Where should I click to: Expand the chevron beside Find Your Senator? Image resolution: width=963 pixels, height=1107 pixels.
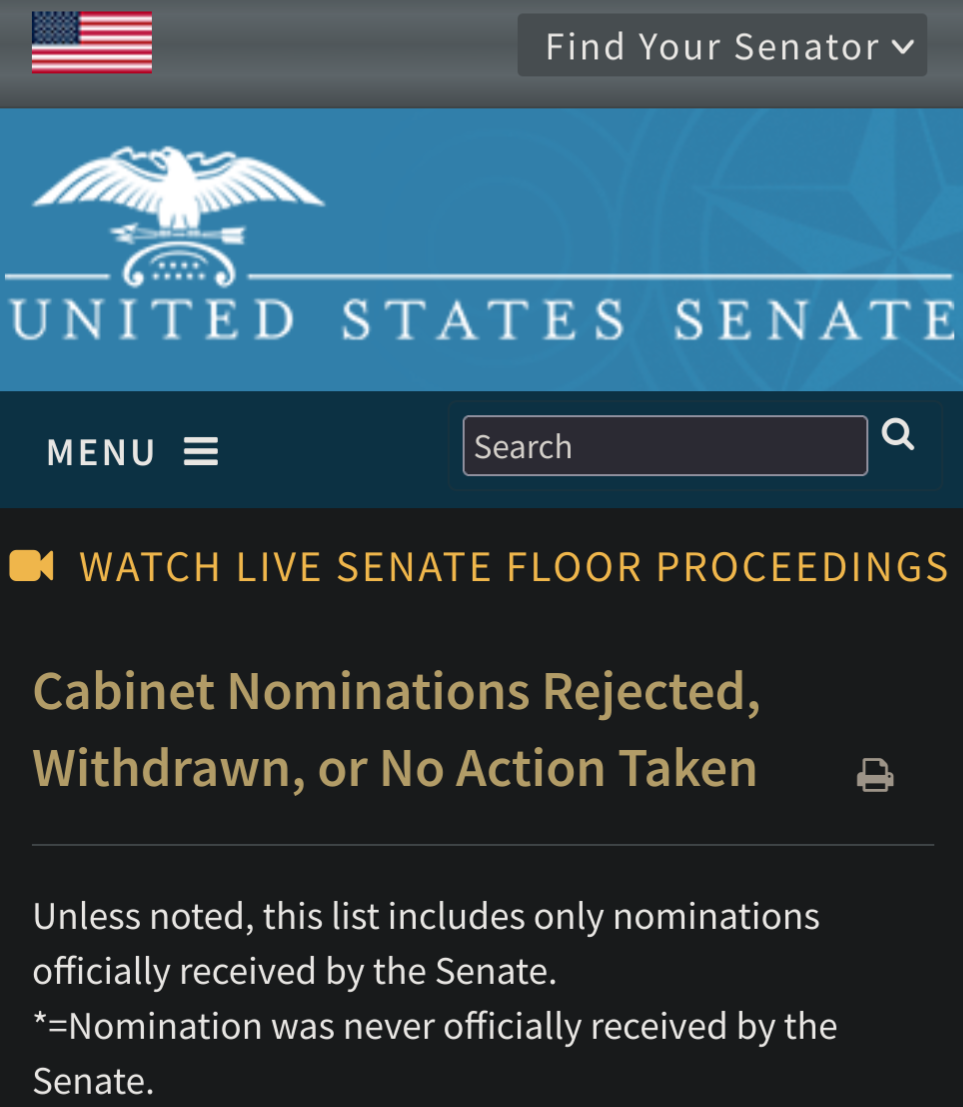[903, 47]
